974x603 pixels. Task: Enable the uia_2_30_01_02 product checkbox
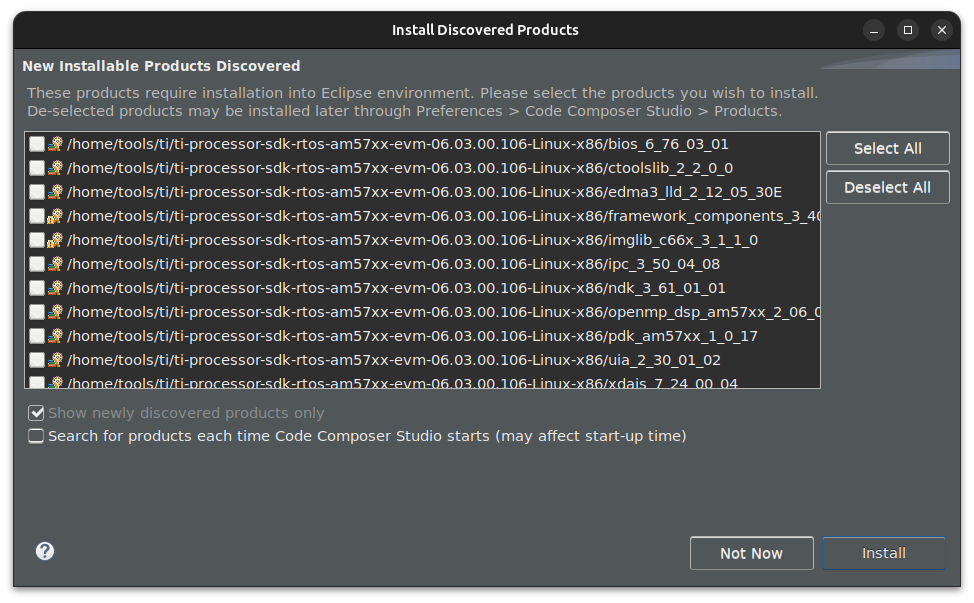37,360
